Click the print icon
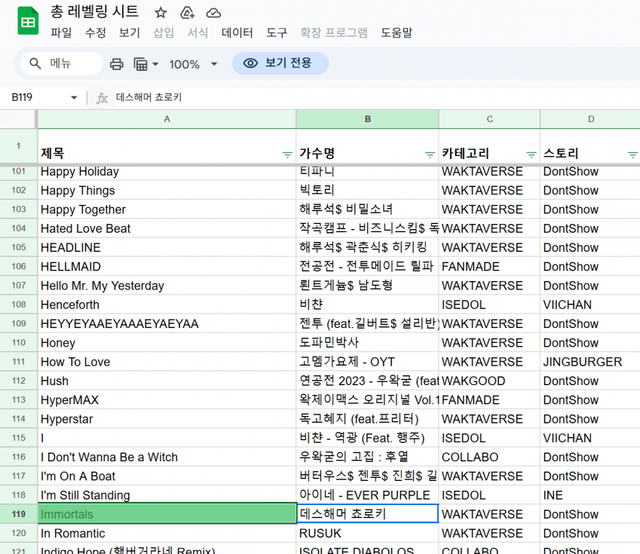Screen dimensions: 640x554 coord(116,64)
